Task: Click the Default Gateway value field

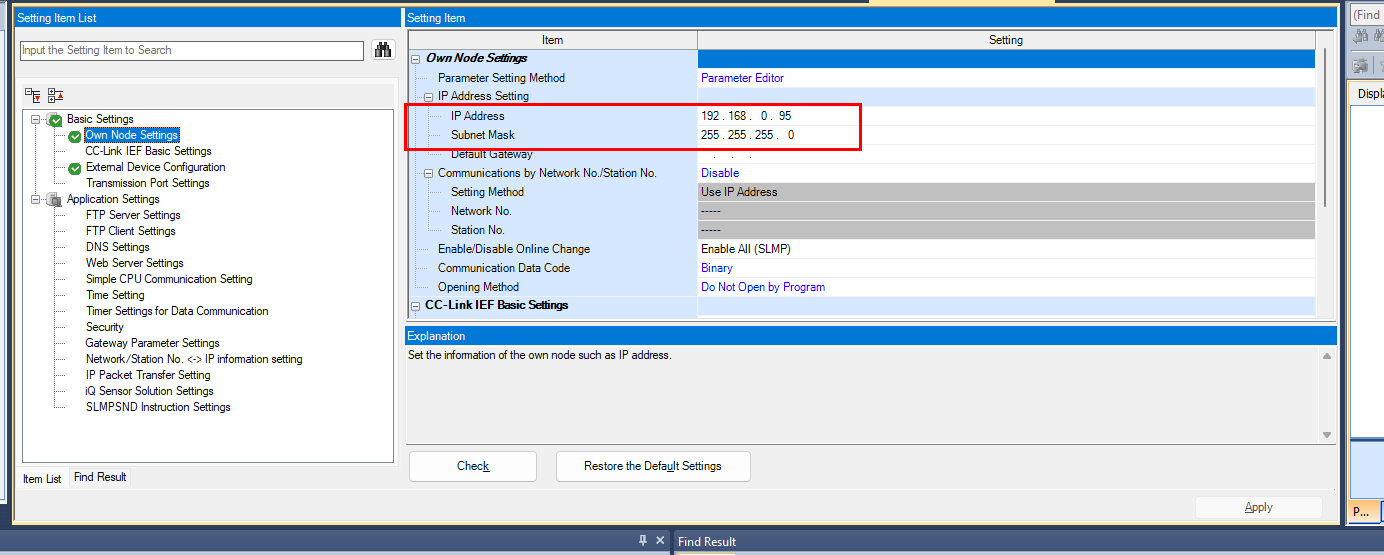Action: point(1006,154)
